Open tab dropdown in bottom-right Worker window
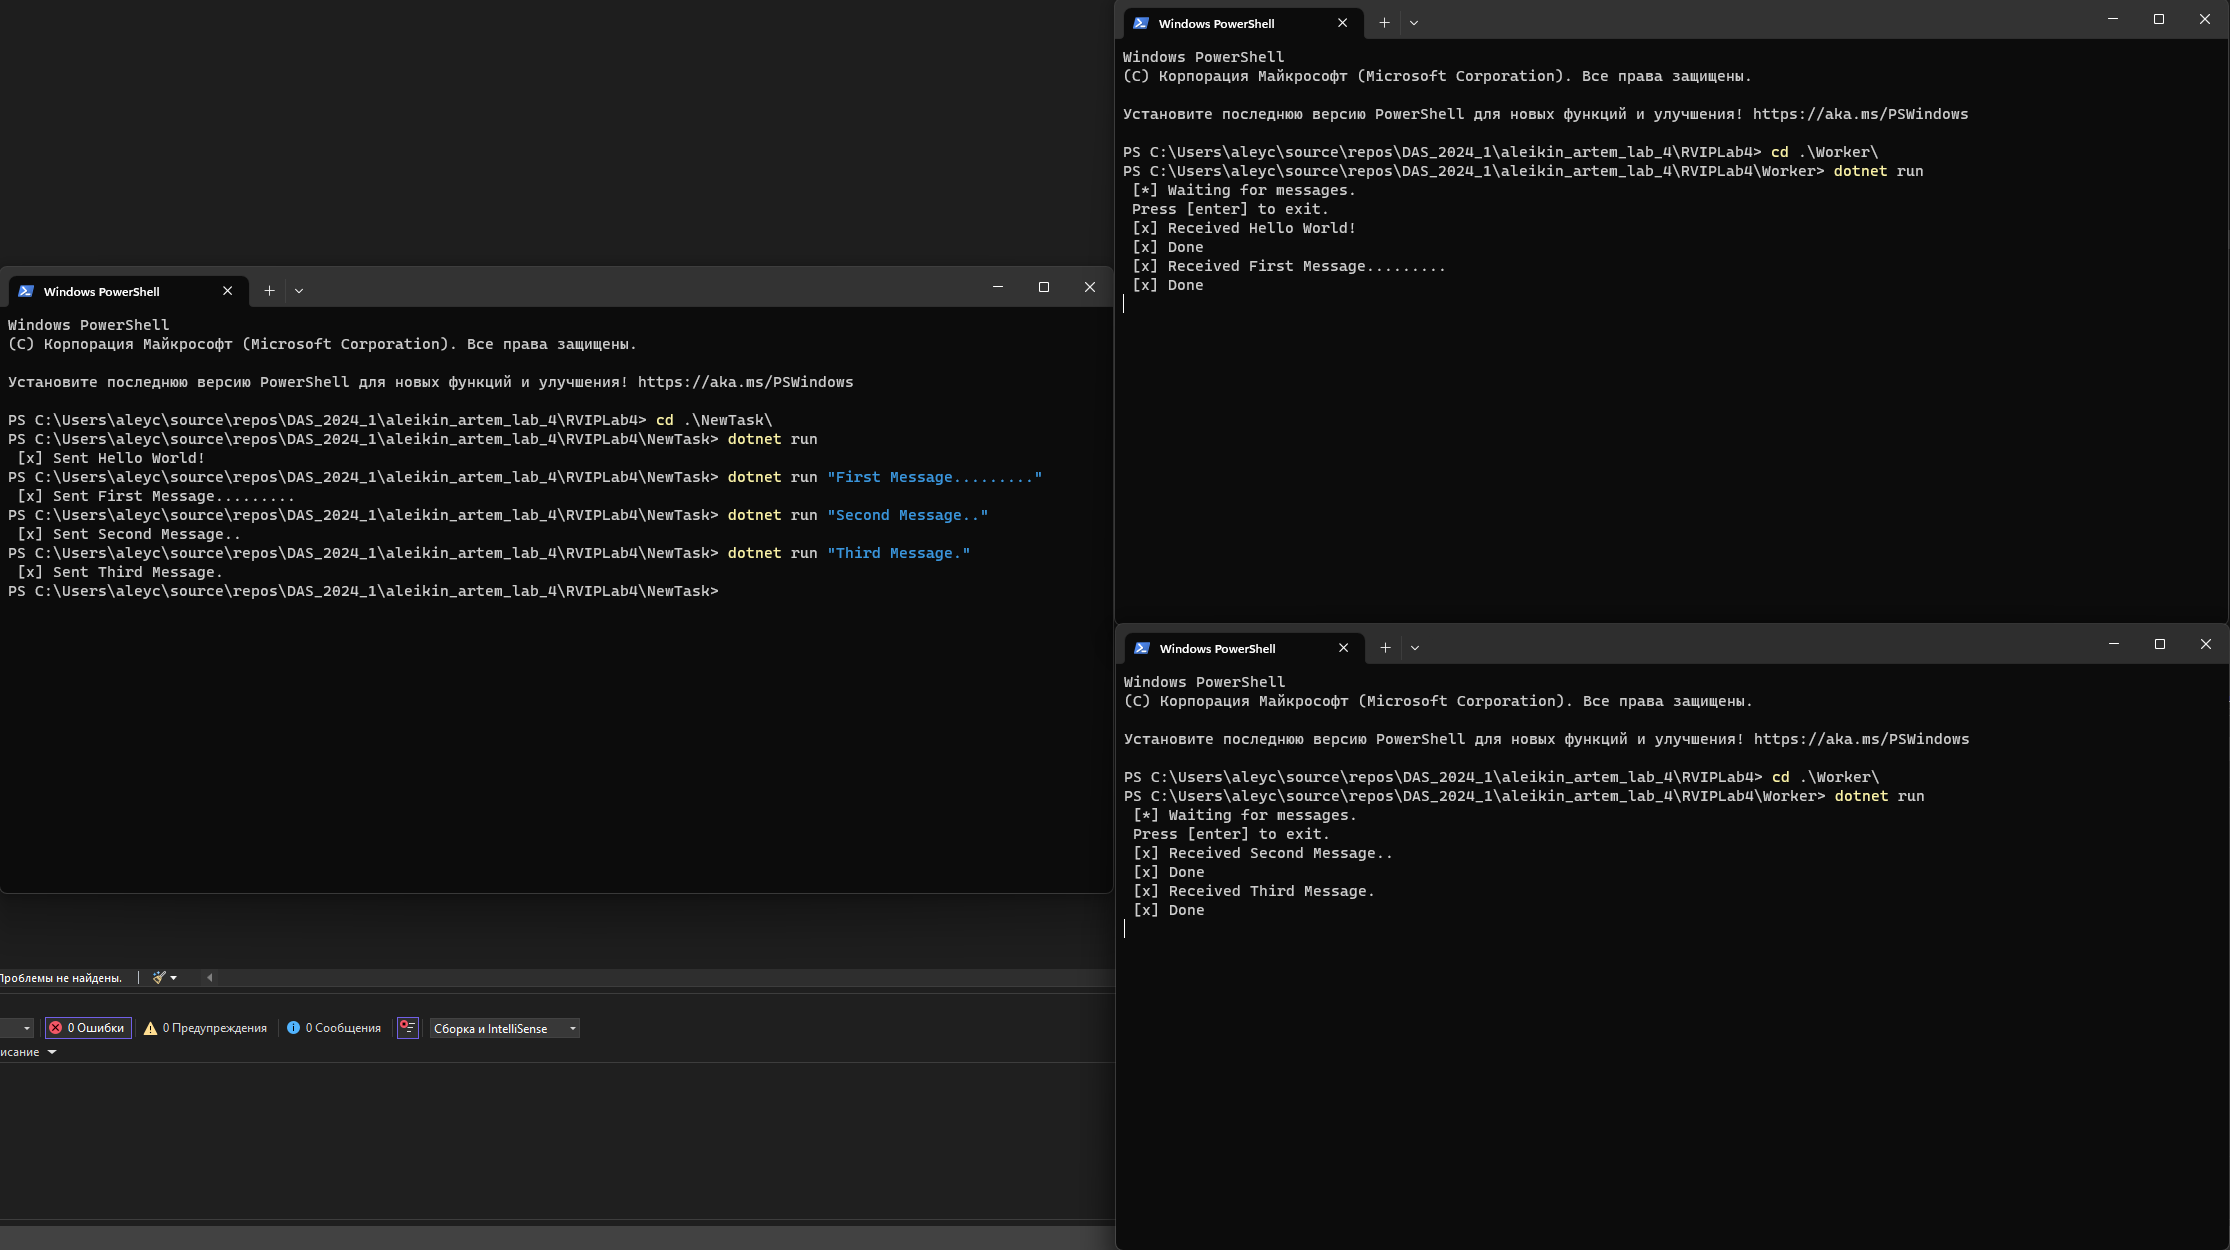The width and height of the screenshot is (2230, 1250). (x=1415, y=648)
